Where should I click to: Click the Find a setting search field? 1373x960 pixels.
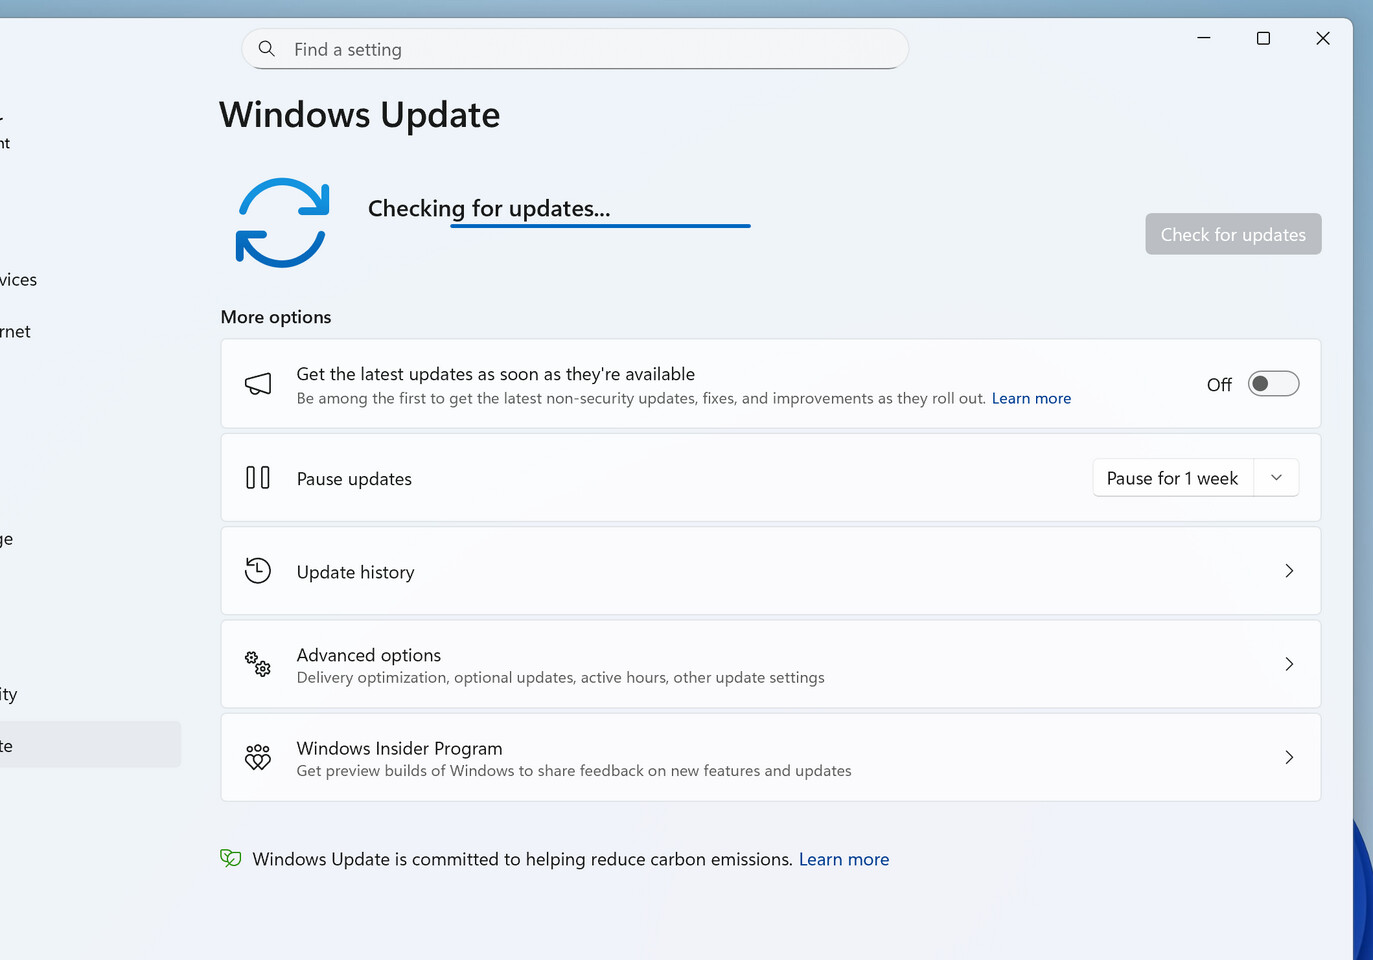click(x=500, y=48)
